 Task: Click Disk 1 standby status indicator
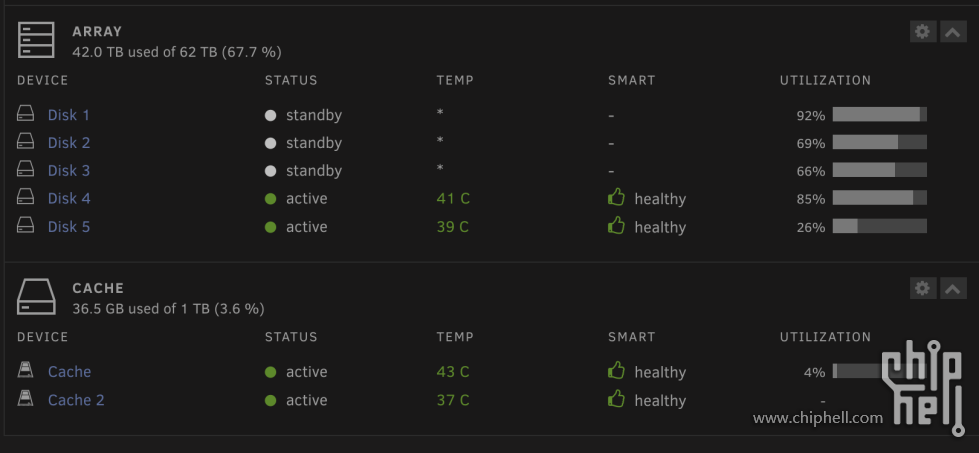(270, 115)
